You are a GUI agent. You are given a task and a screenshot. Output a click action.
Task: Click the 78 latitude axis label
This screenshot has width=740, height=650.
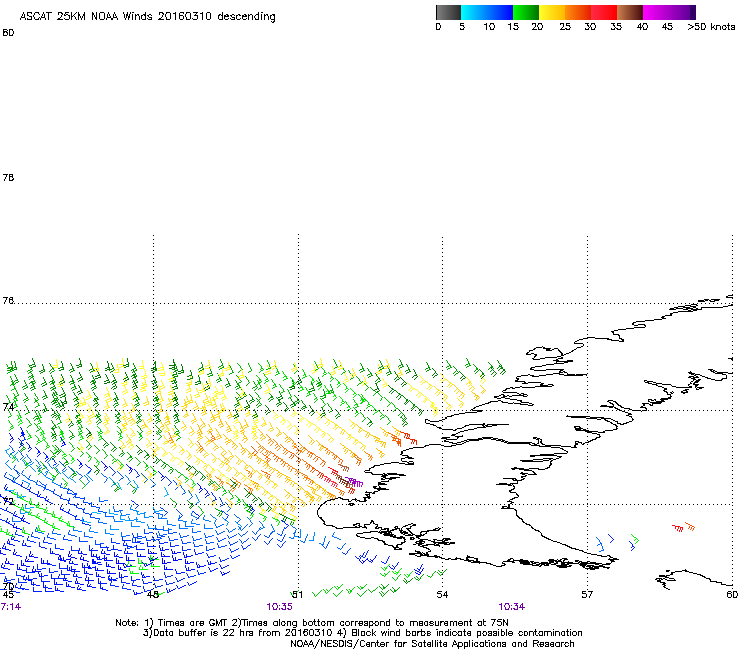(x=8, y=177)
